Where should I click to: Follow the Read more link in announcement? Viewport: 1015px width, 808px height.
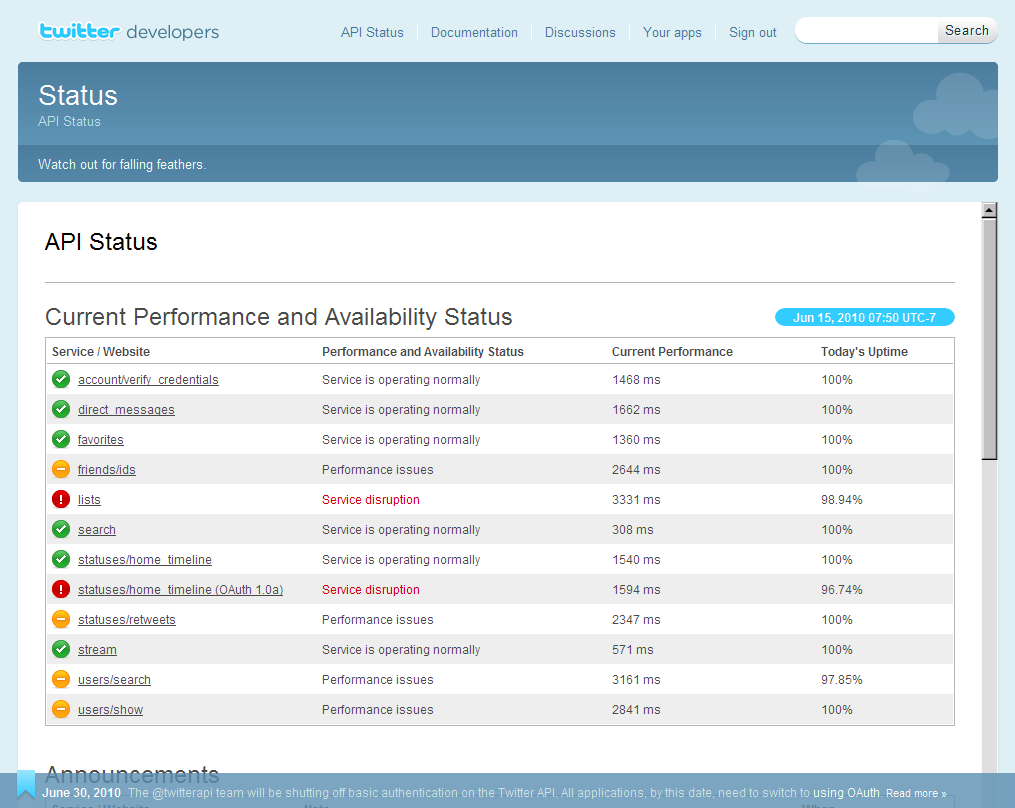[x=916, y=793]
